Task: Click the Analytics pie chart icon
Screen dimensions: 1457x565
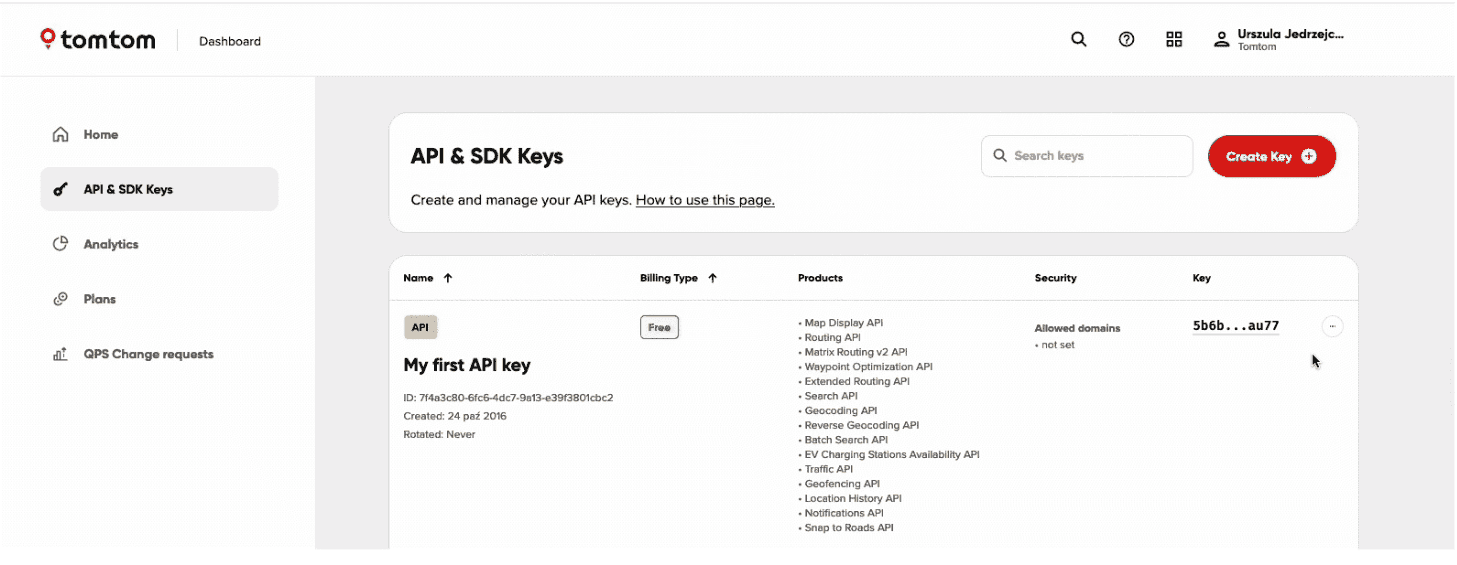Action: [60, 244]
